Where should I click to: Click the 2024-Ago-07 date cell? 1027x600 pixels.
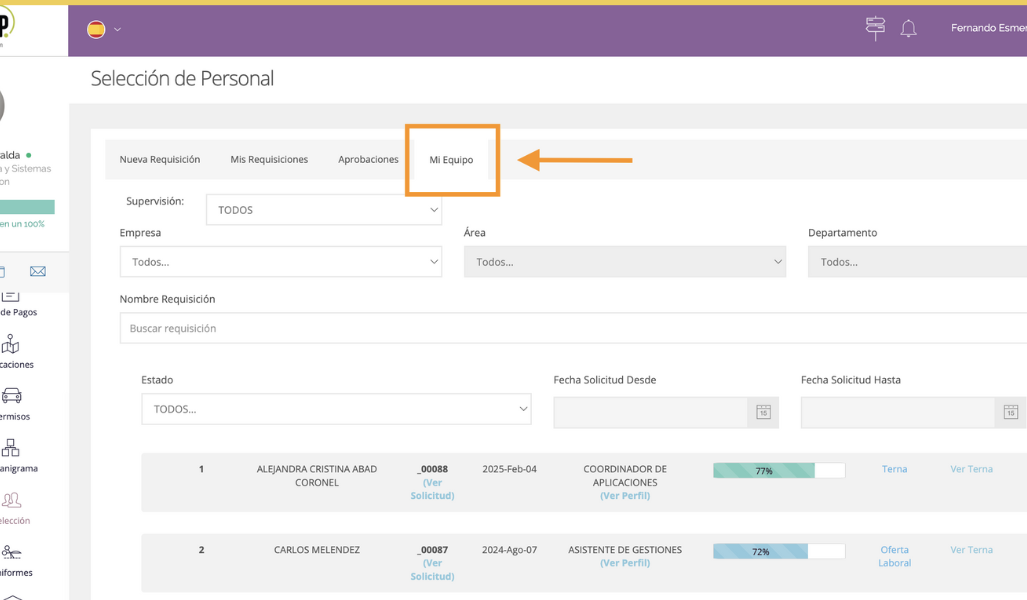tap(510, 550)
